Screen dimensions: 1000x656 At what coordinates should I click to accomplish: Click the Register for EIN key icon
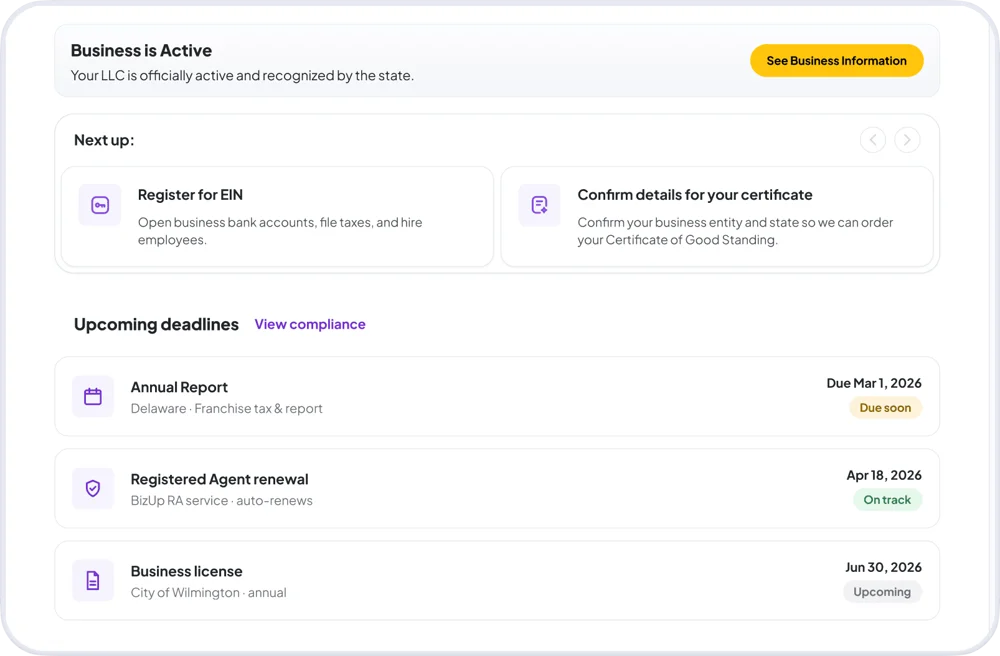tap(100, 205)
